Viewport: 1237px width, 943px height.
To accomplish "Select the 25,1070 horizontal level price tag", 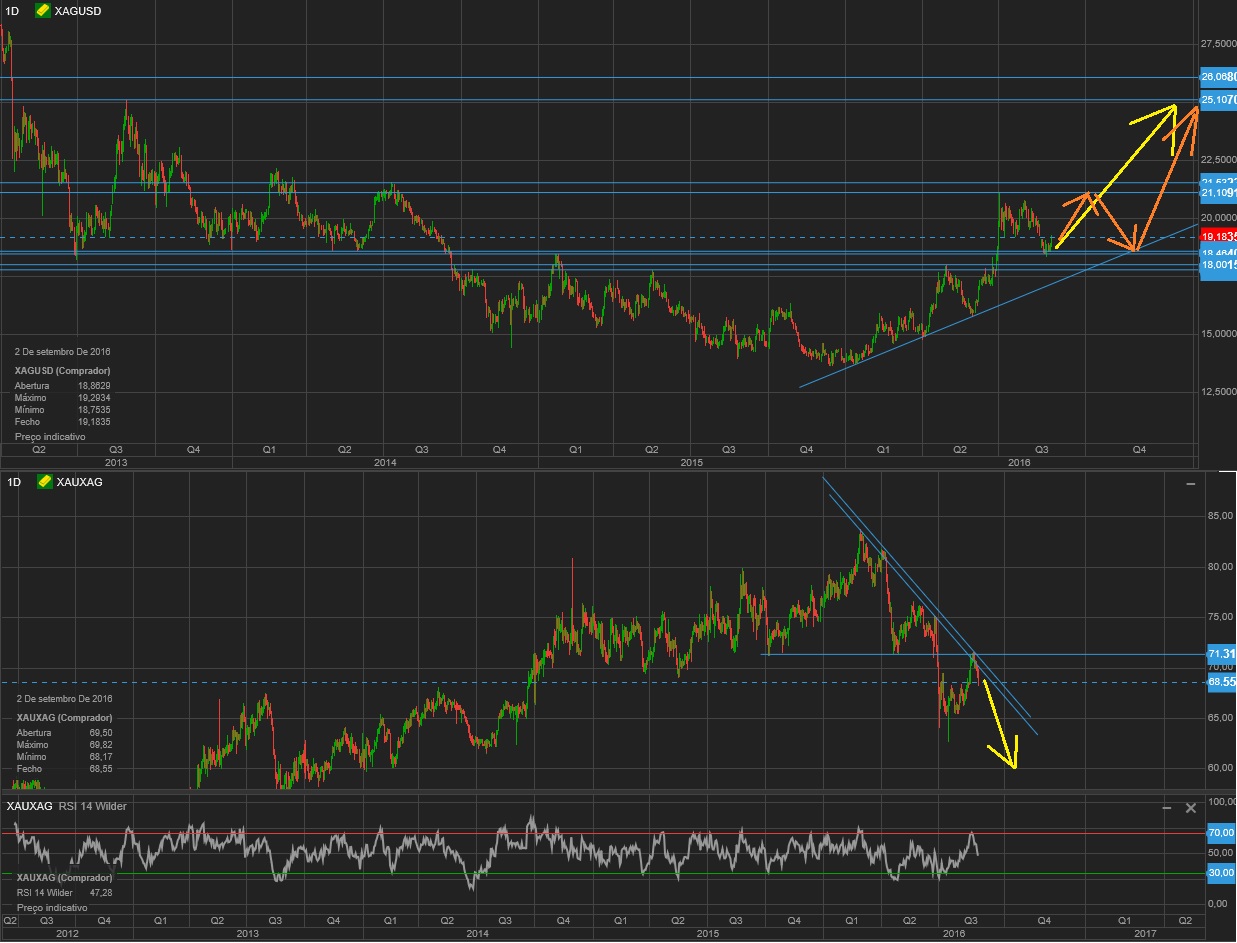I will tap(1217, 99).
